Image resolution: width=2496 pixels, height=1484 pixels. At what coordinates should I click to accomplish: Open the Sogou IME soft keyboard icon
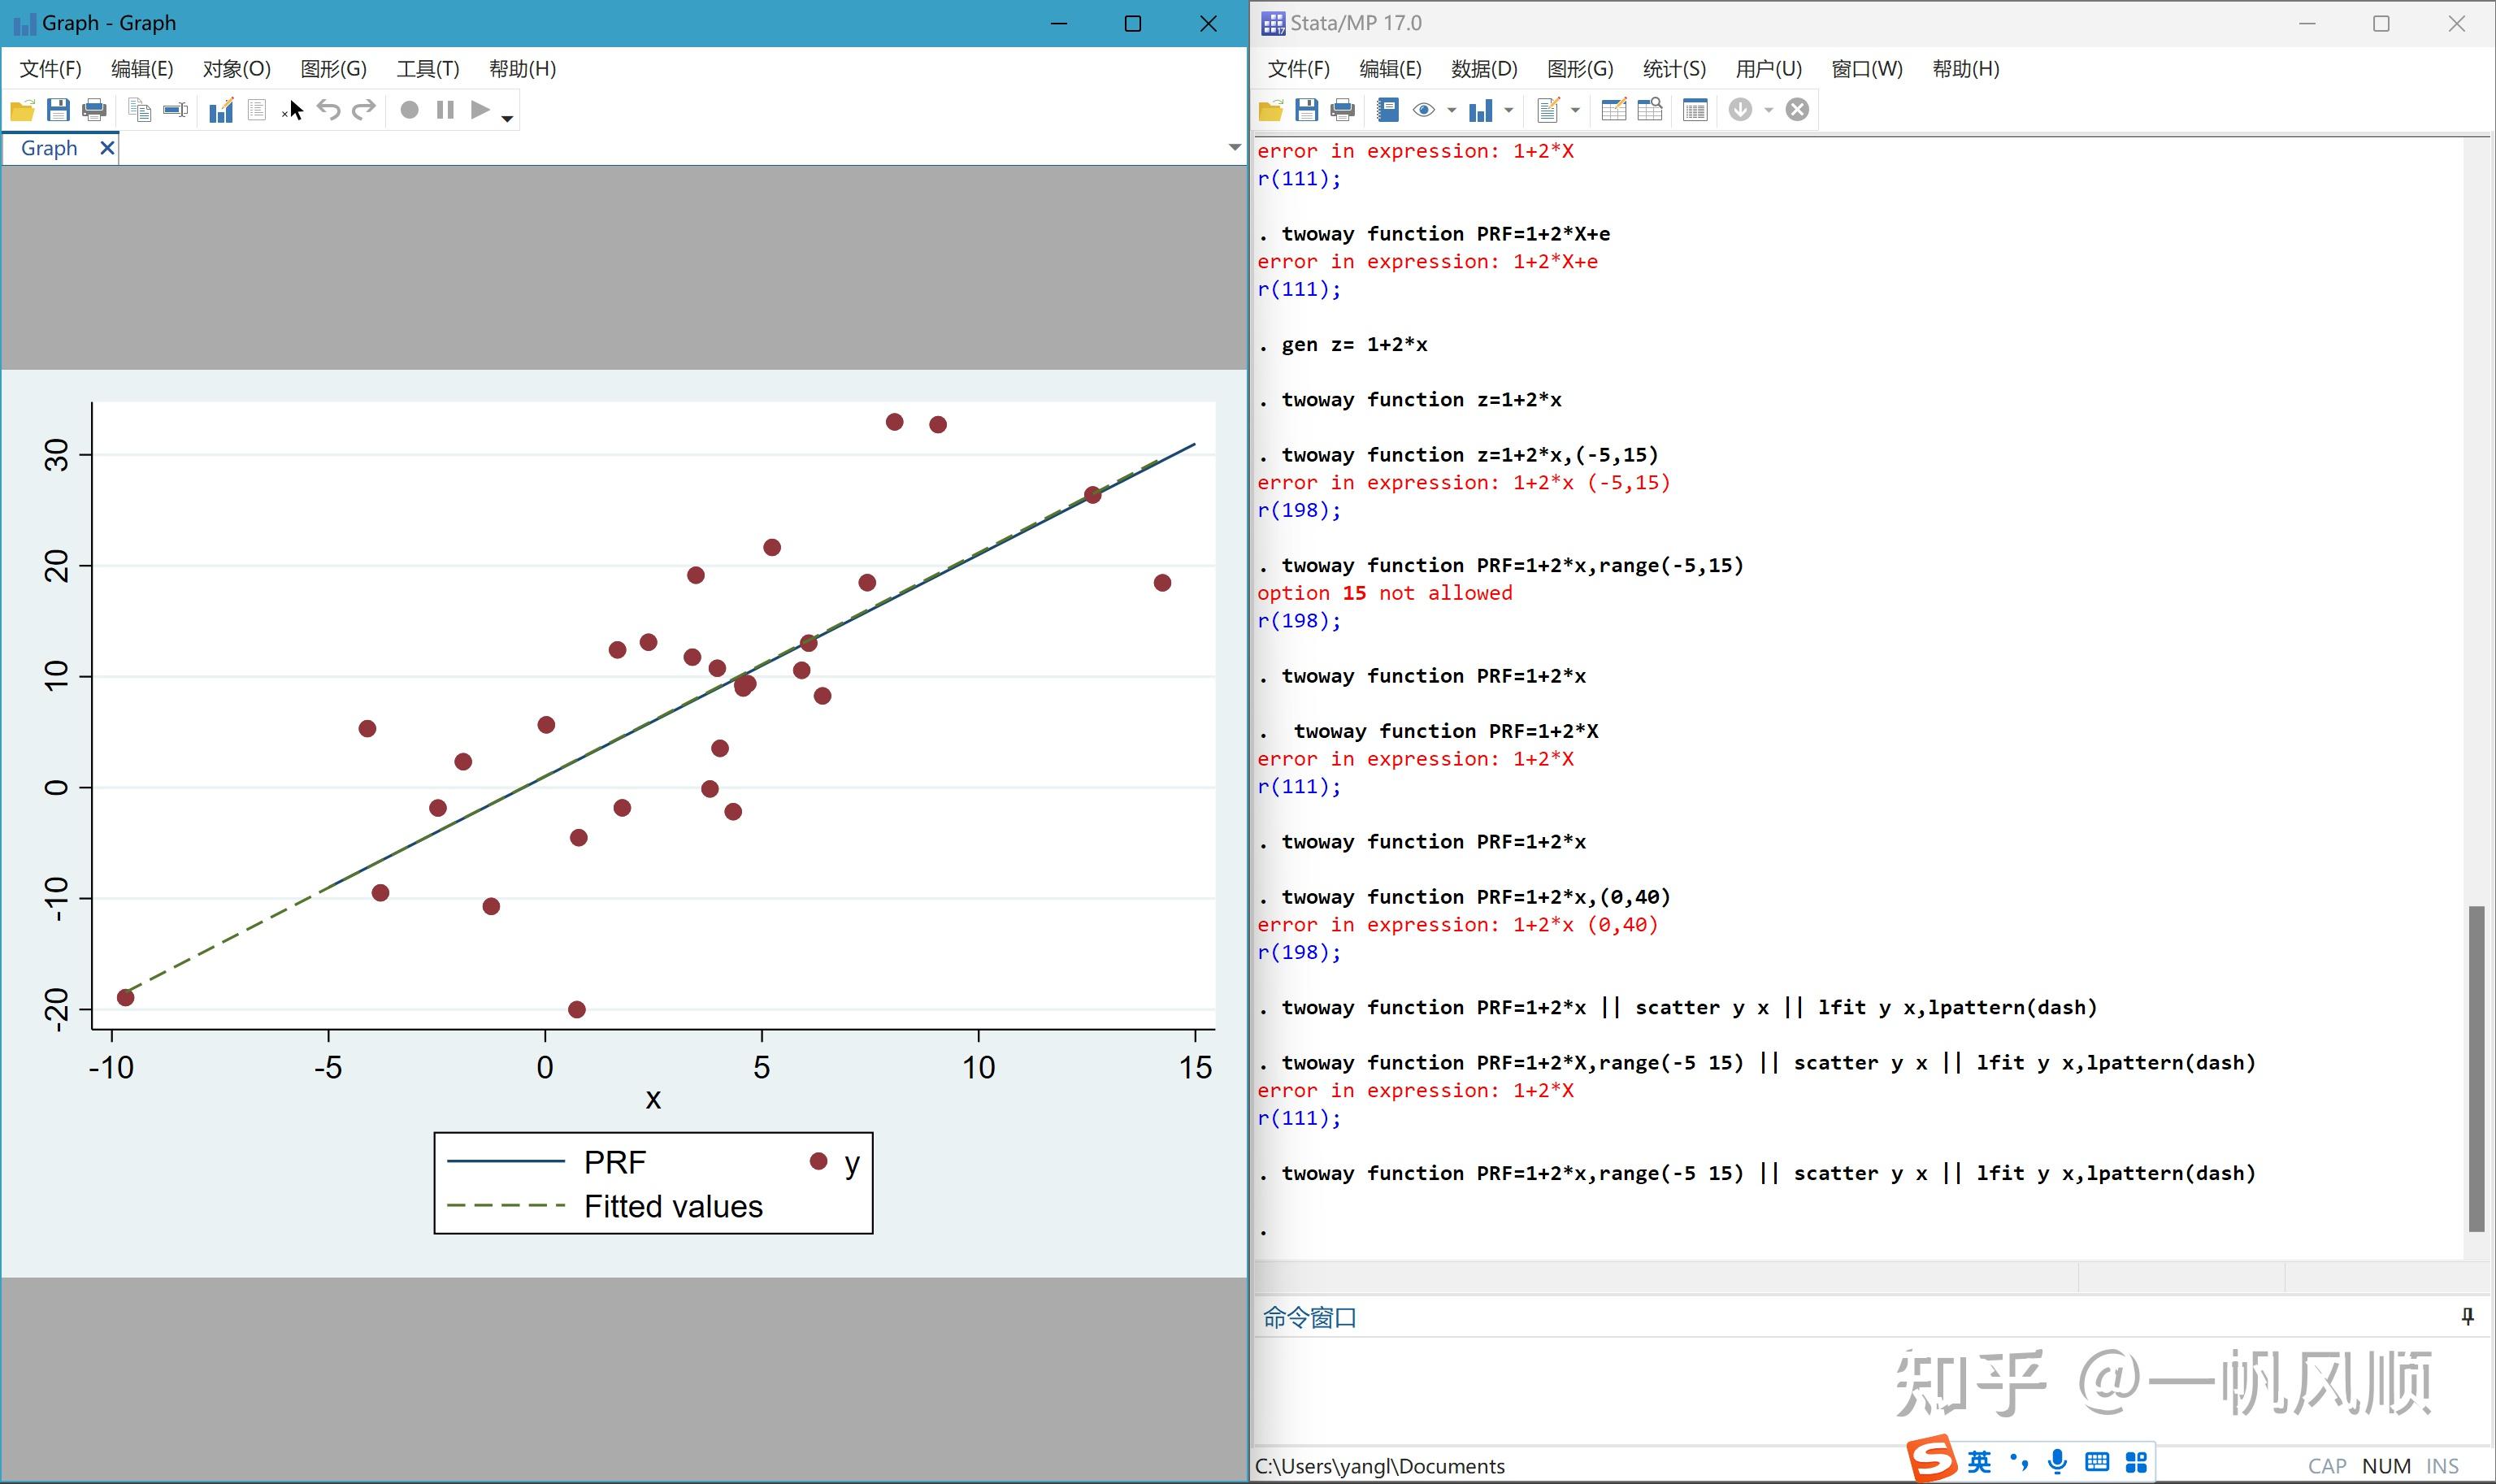click(x=2097, y=1462)
